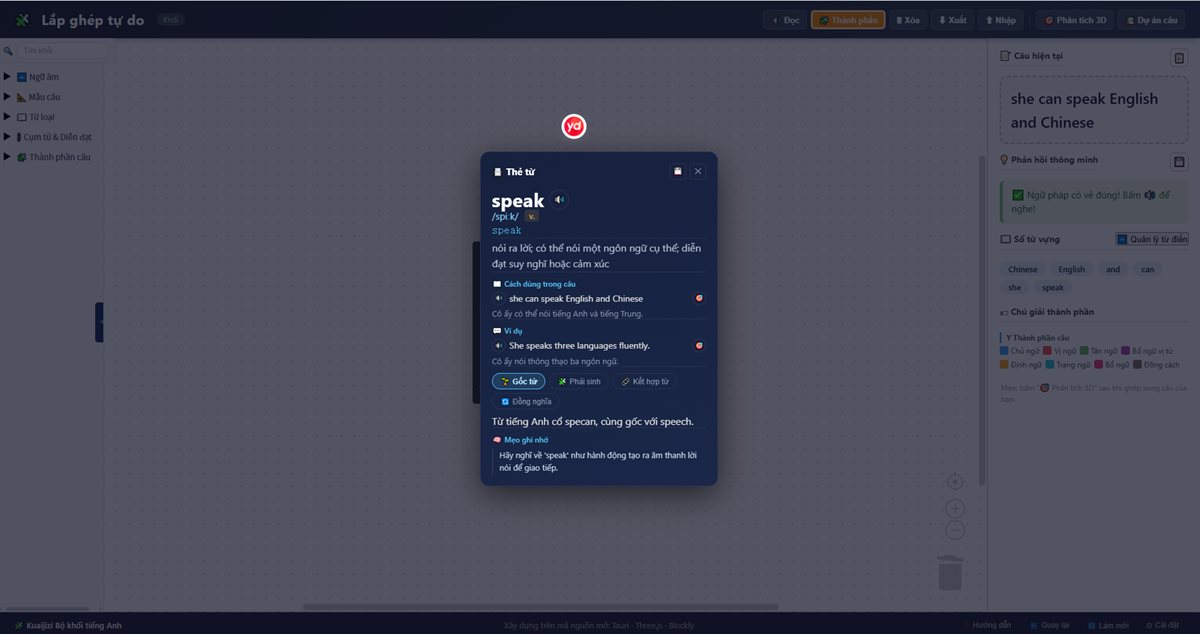
Task: Open Quản lý từ điển
Action: tap(1152, 239)
